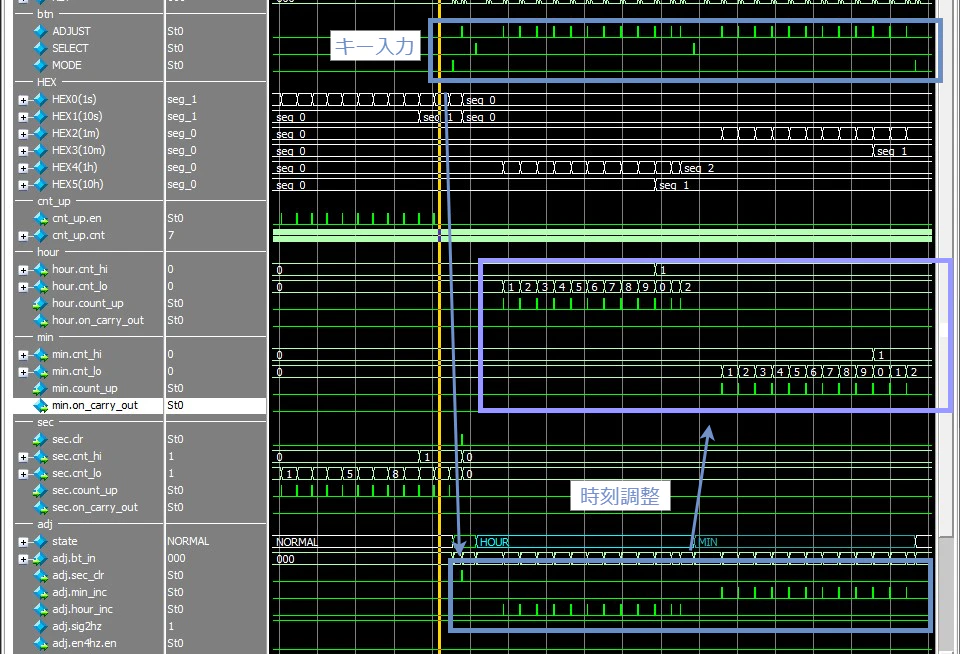
Task: Expand the cnt_up.cnt signal bus
Action: click(x=23, y=236)
